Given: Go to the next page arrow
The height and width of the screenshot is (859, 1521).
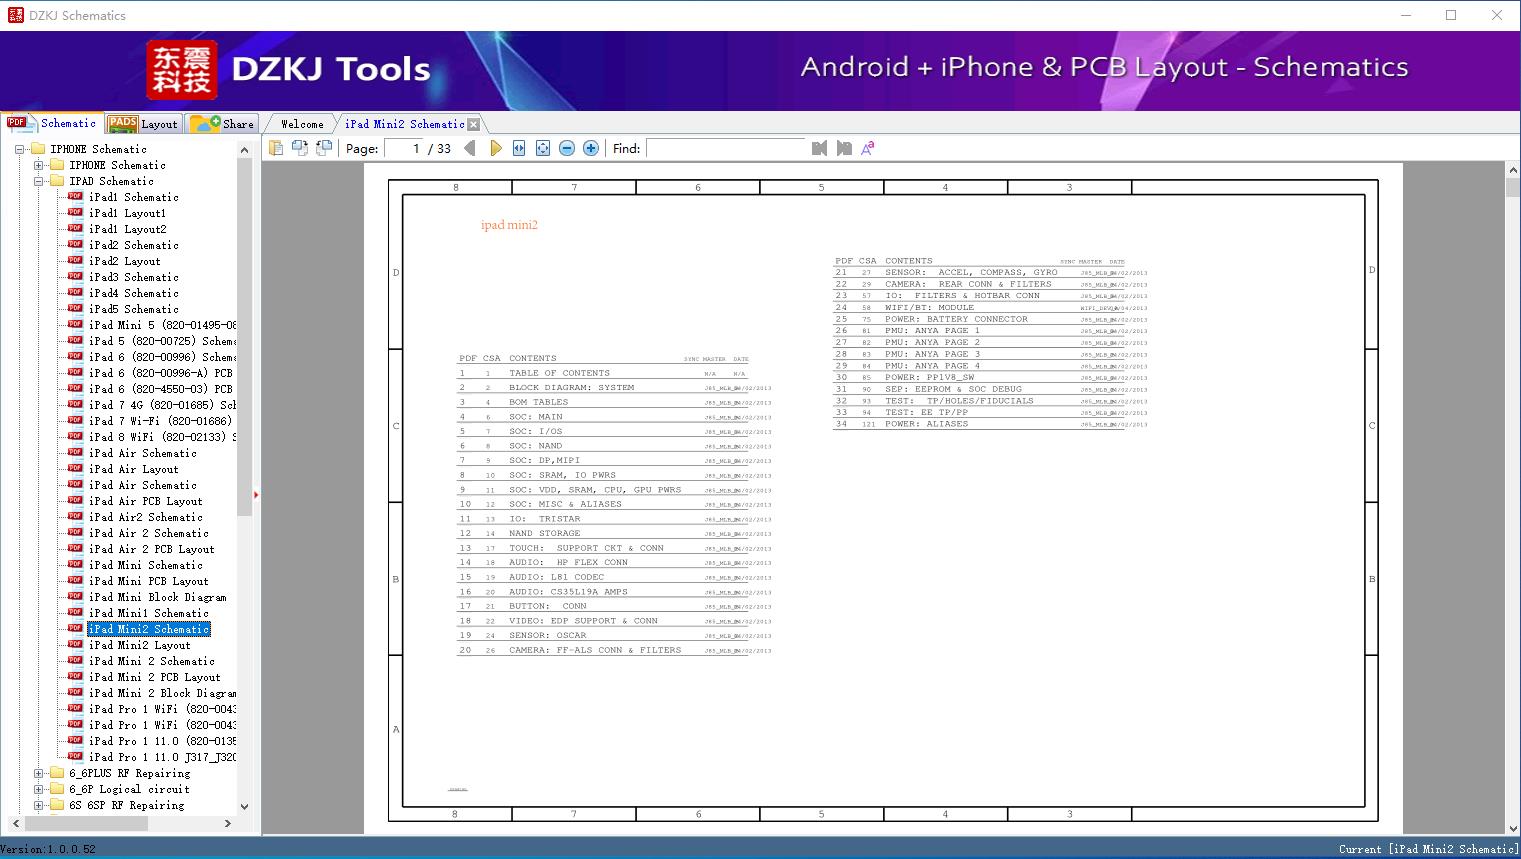Looking at the screenshot, I should (495, 148).
